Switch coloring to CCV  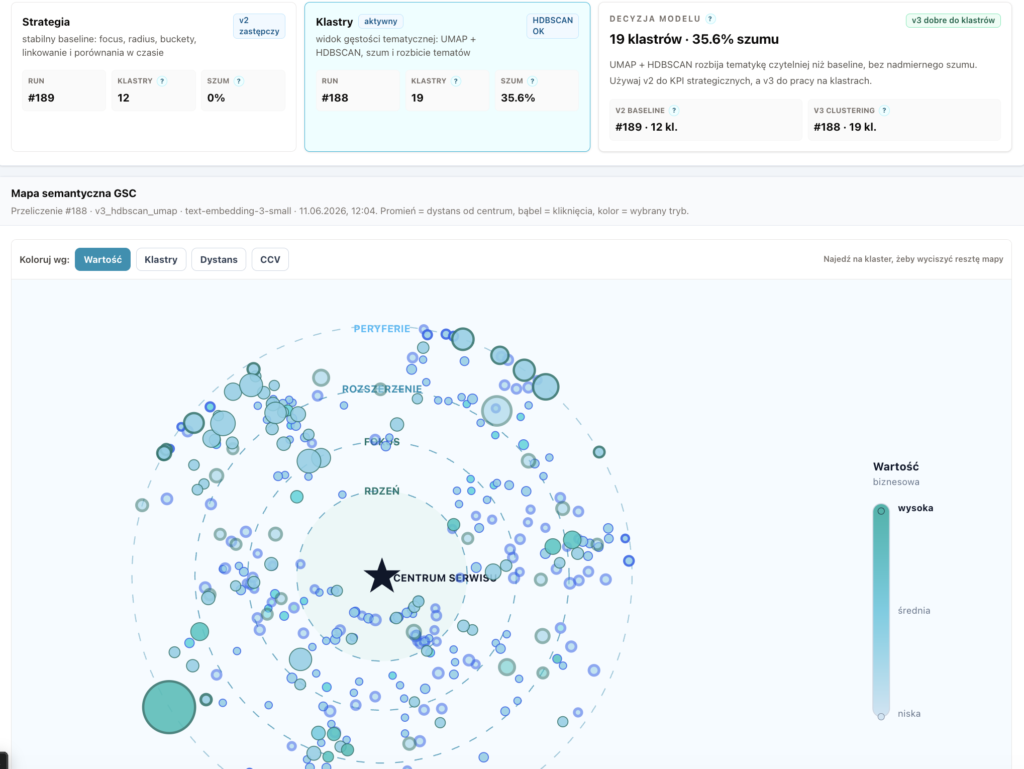coord(270,259)
